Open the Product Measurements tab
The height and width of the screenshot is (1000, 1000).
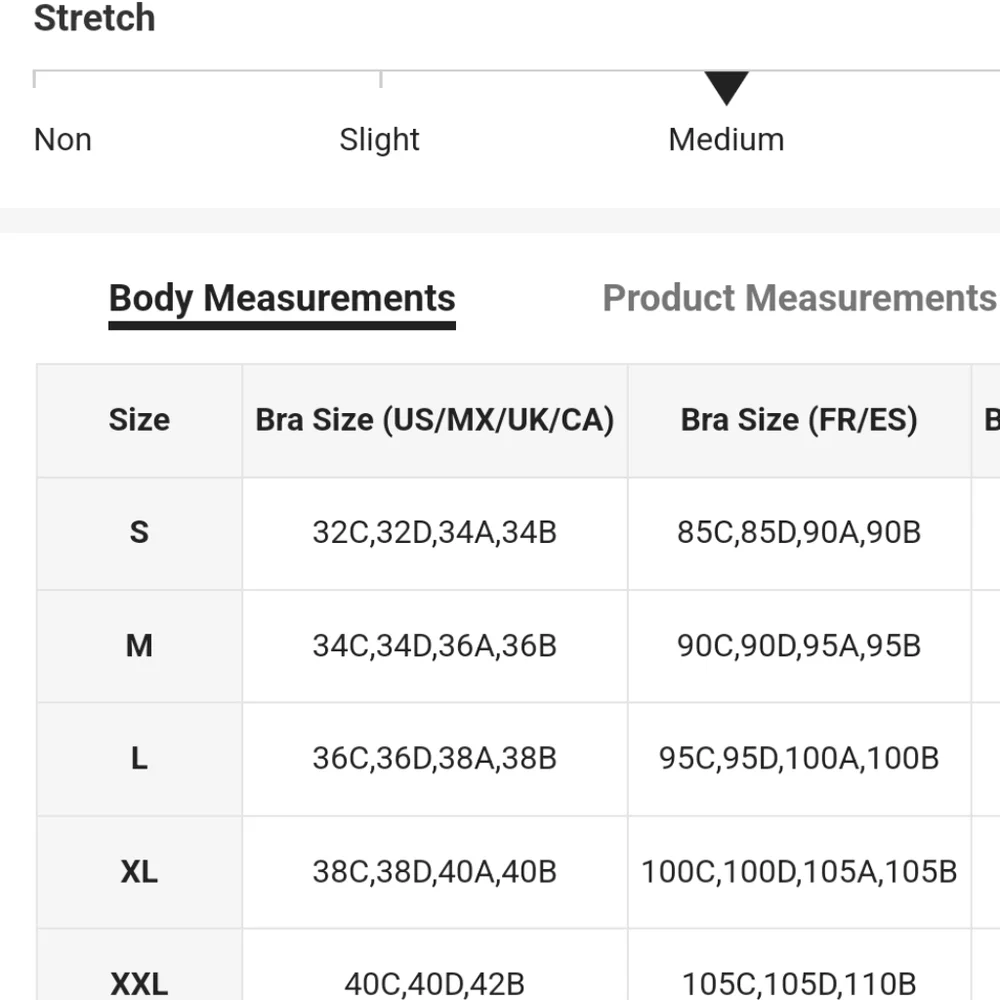[x=800, y=298]
